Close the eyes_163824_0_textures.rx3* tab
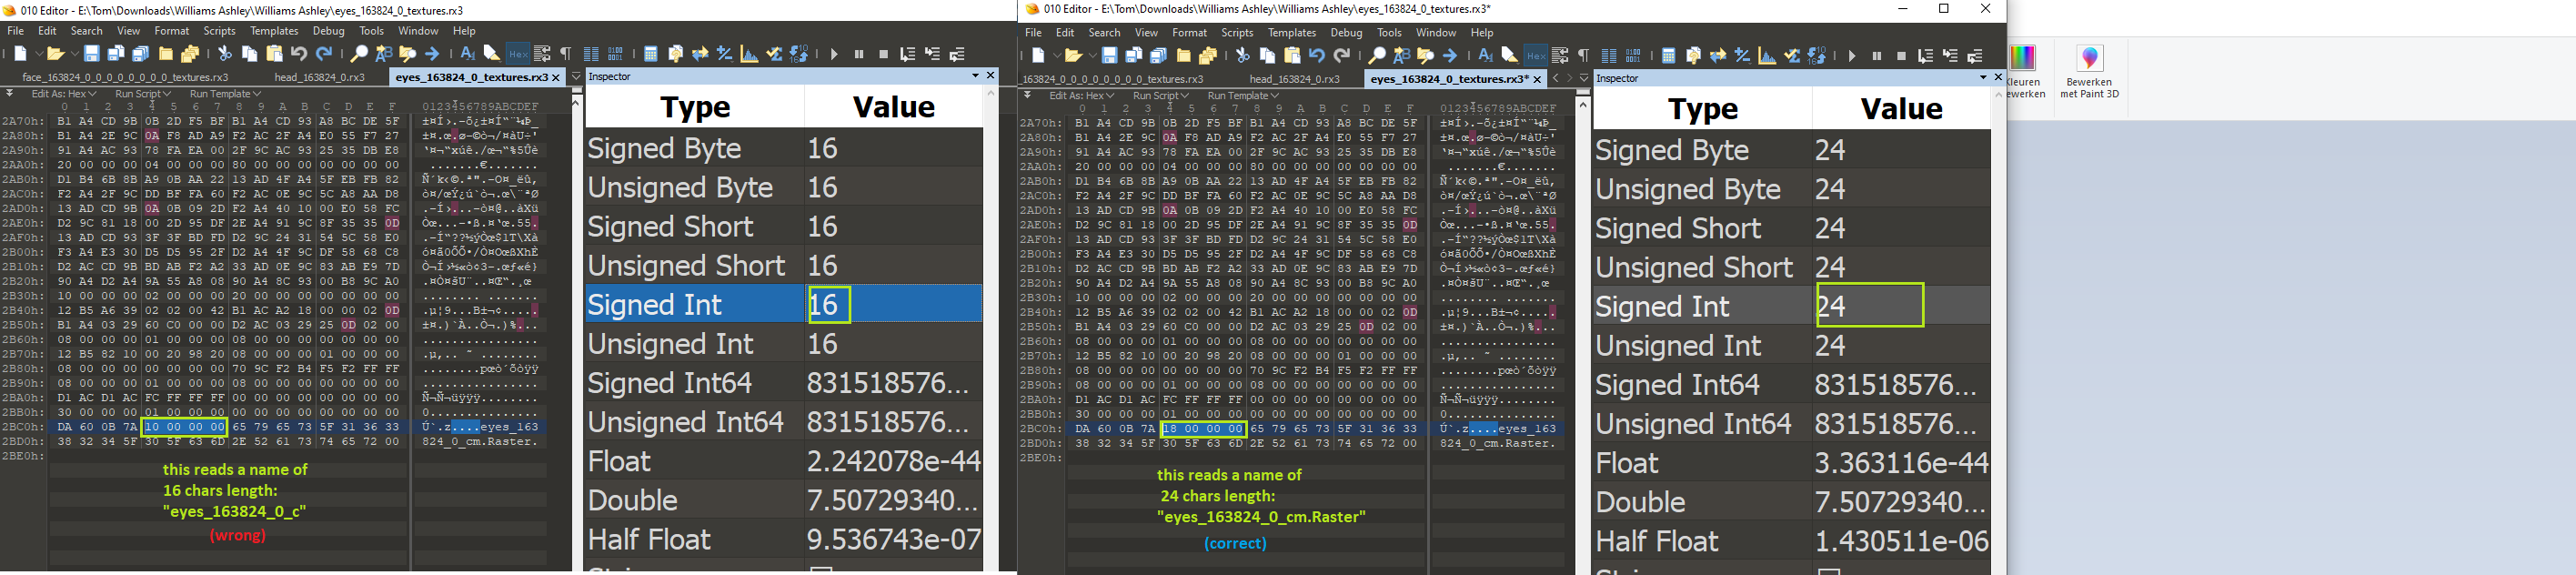The image size is (2576, 575). 1537,79
